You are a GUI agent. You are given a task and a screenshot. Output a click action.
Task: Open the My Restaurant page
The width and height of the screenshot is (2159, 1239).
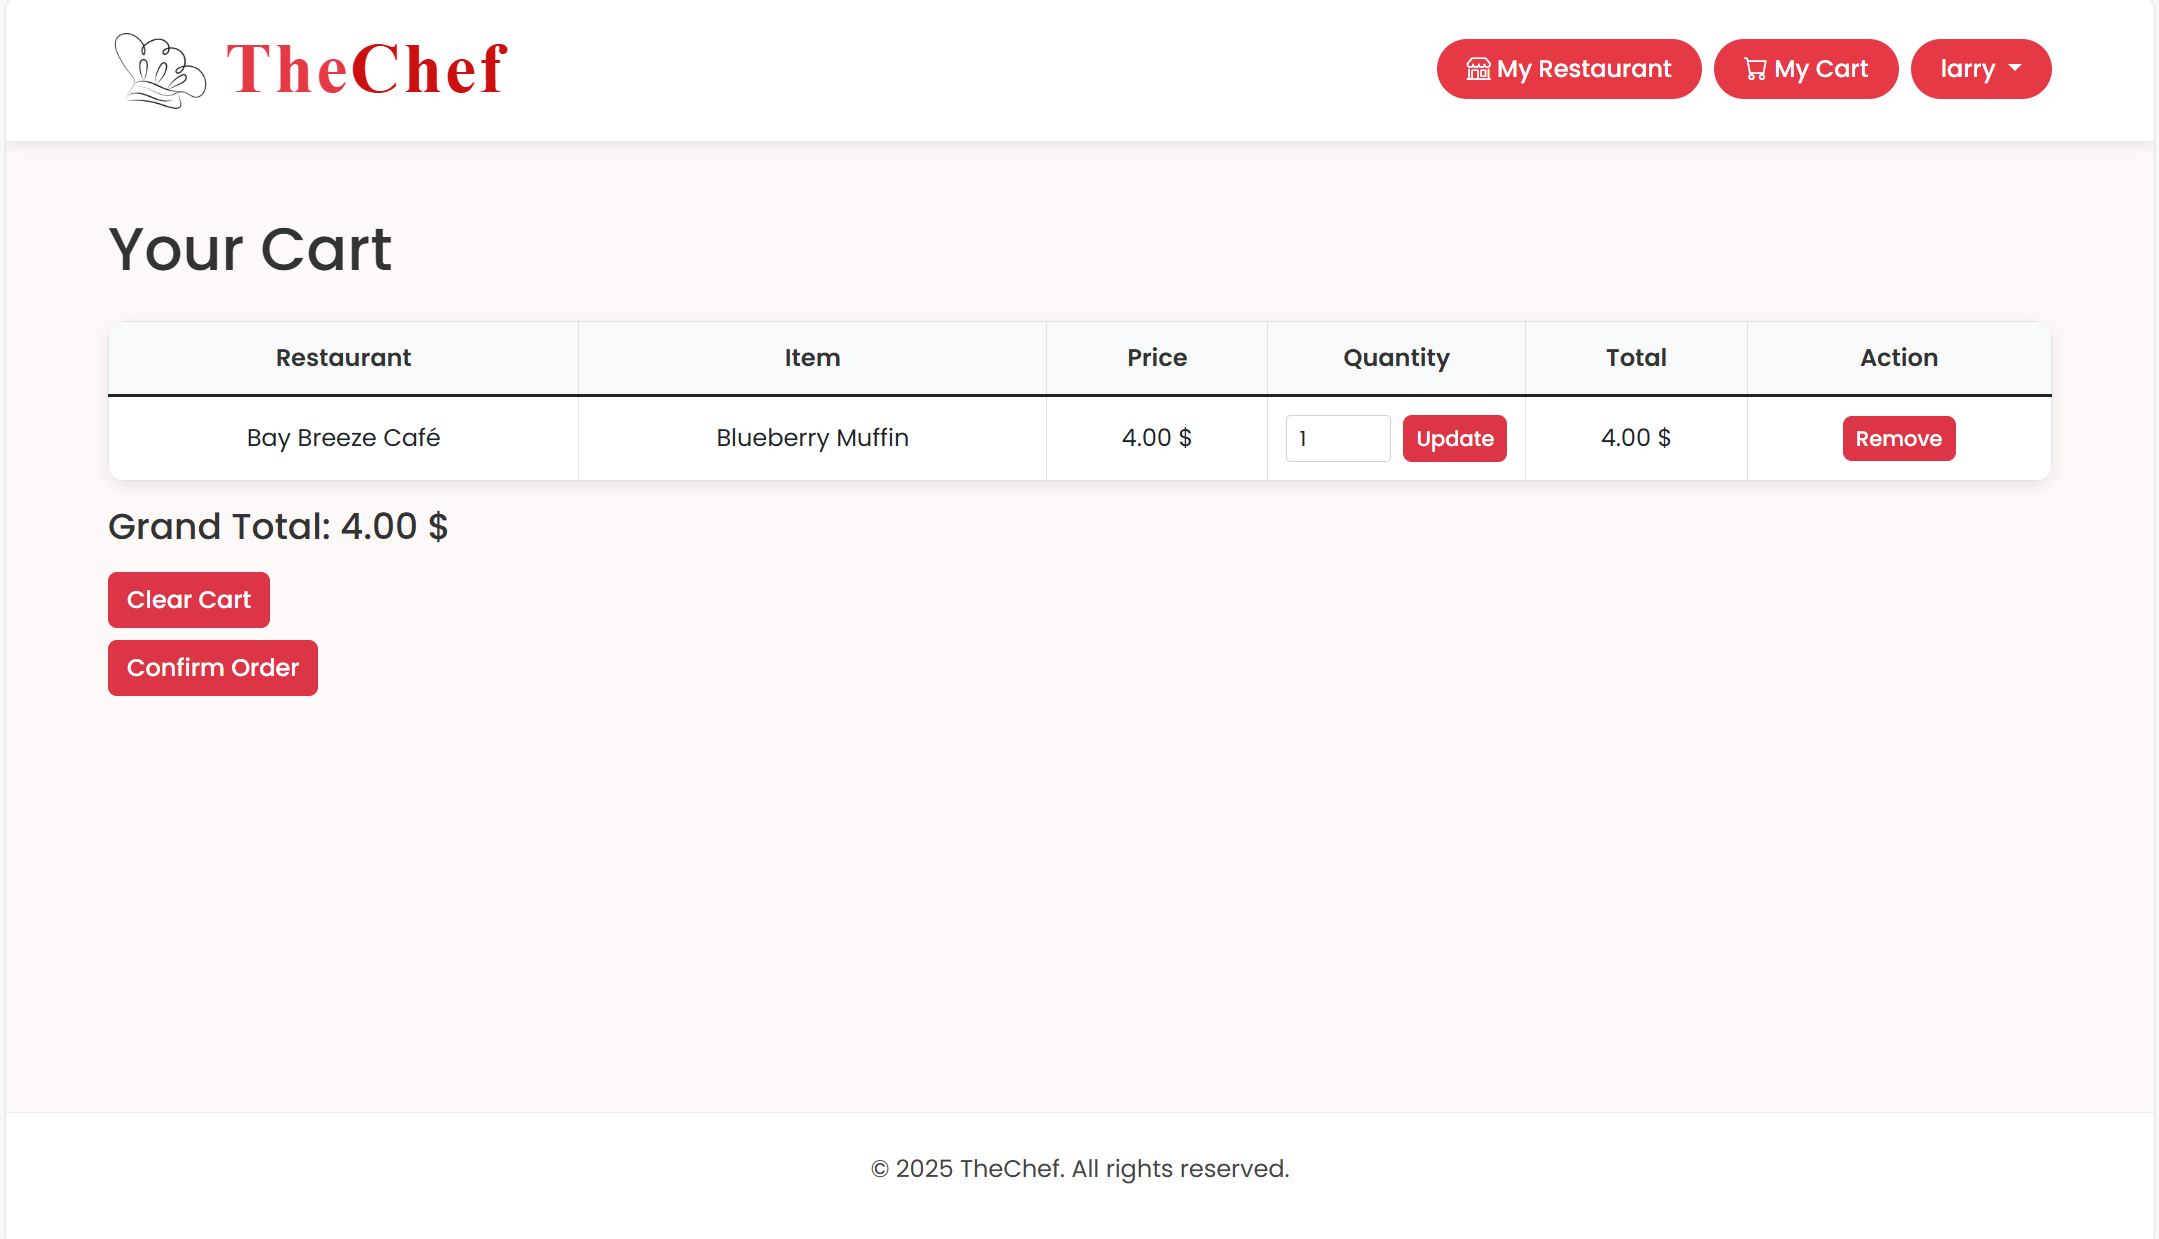pyautogui.click(x=1583, y=69)
